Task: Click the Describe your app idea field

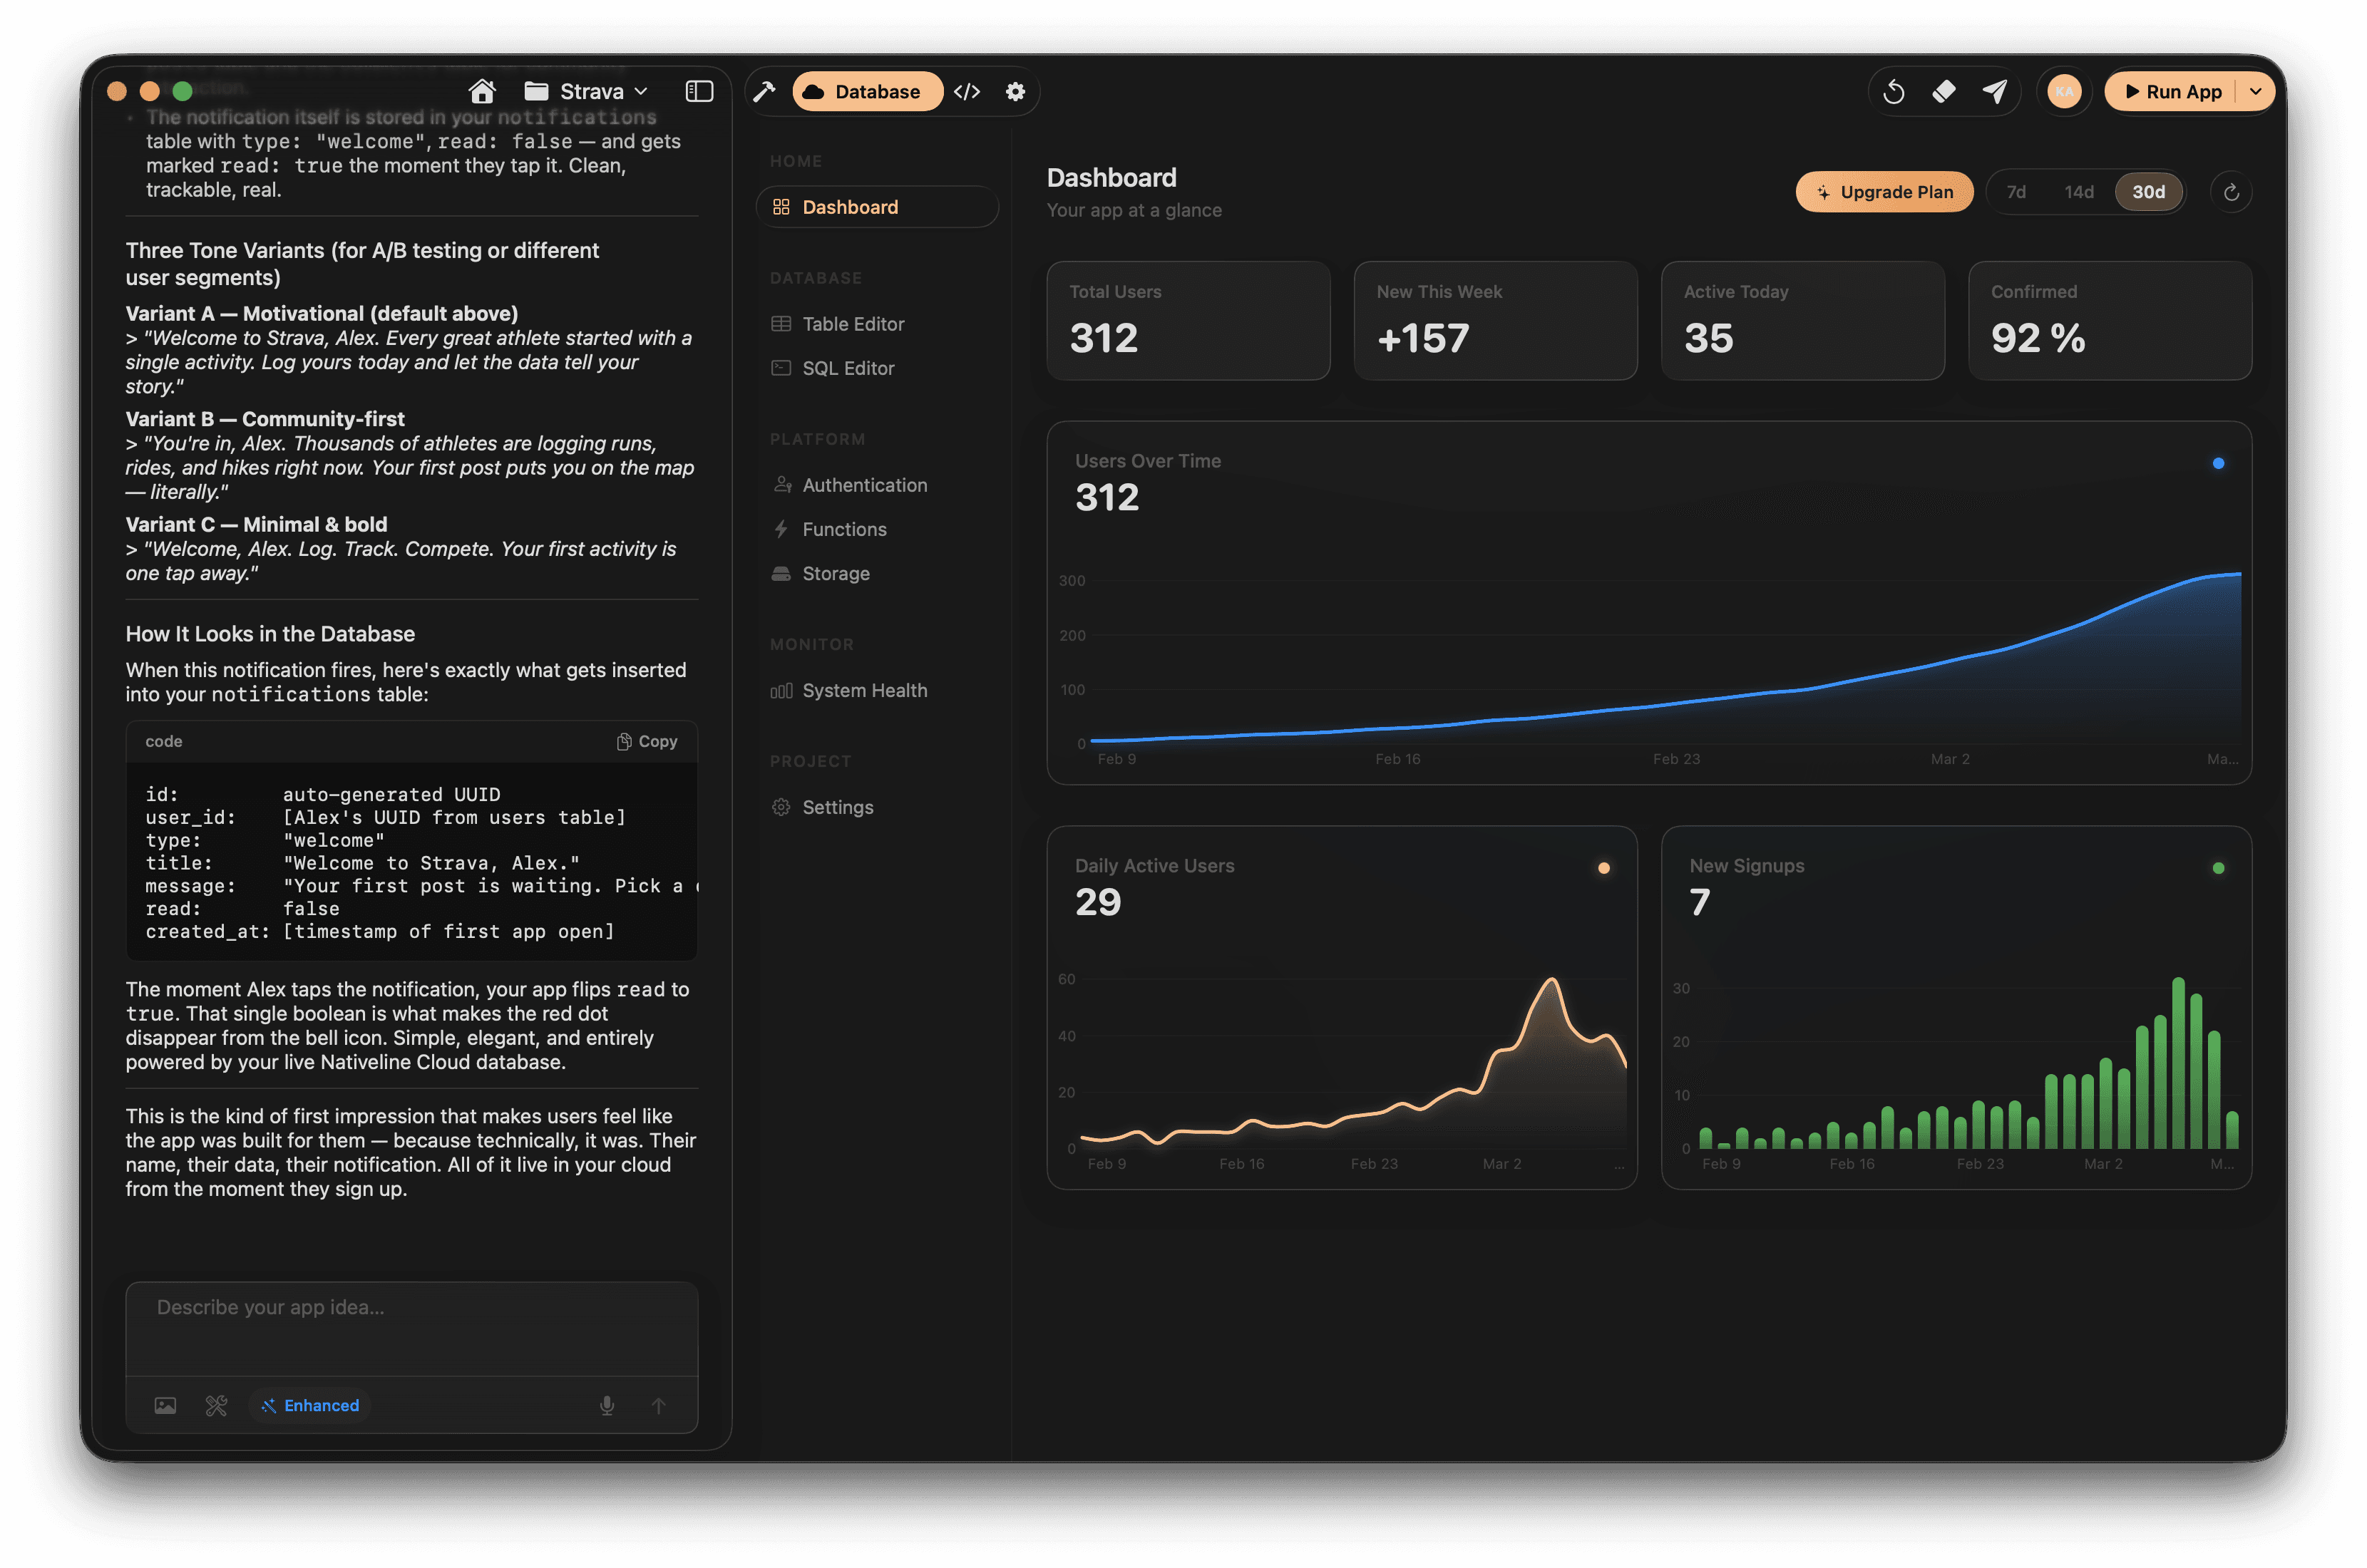Action: [411, 1326]
